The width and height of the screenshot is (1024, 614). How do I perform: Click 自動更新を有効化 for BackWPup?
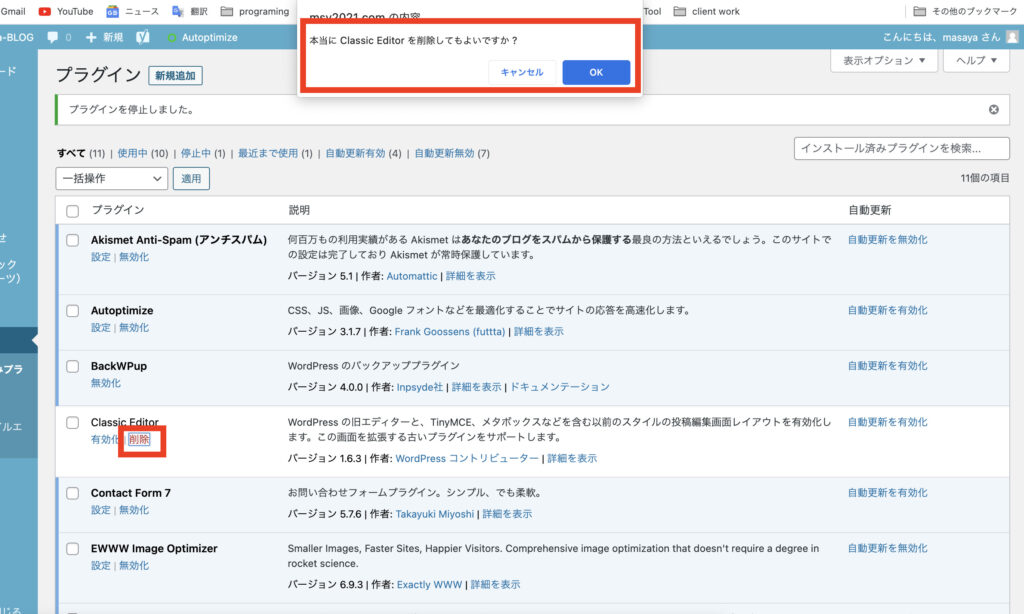point(888,366)
